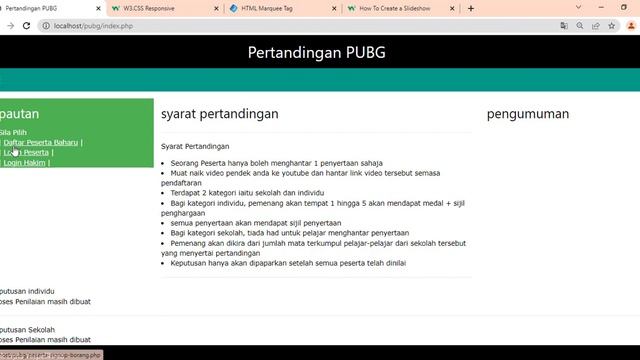
Task: Bookmark this page with the star icon
Action: click(x=611, y=26)
